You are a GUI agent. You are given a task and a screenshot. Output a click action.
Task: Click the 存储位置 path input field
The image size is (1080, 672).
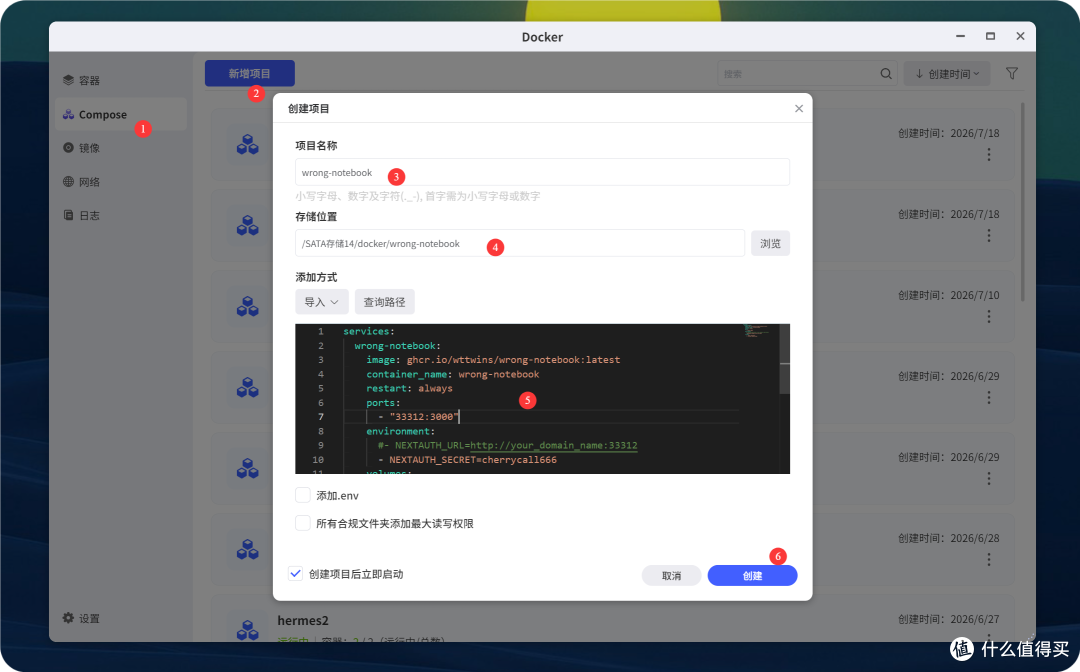(x=520, y=243)
